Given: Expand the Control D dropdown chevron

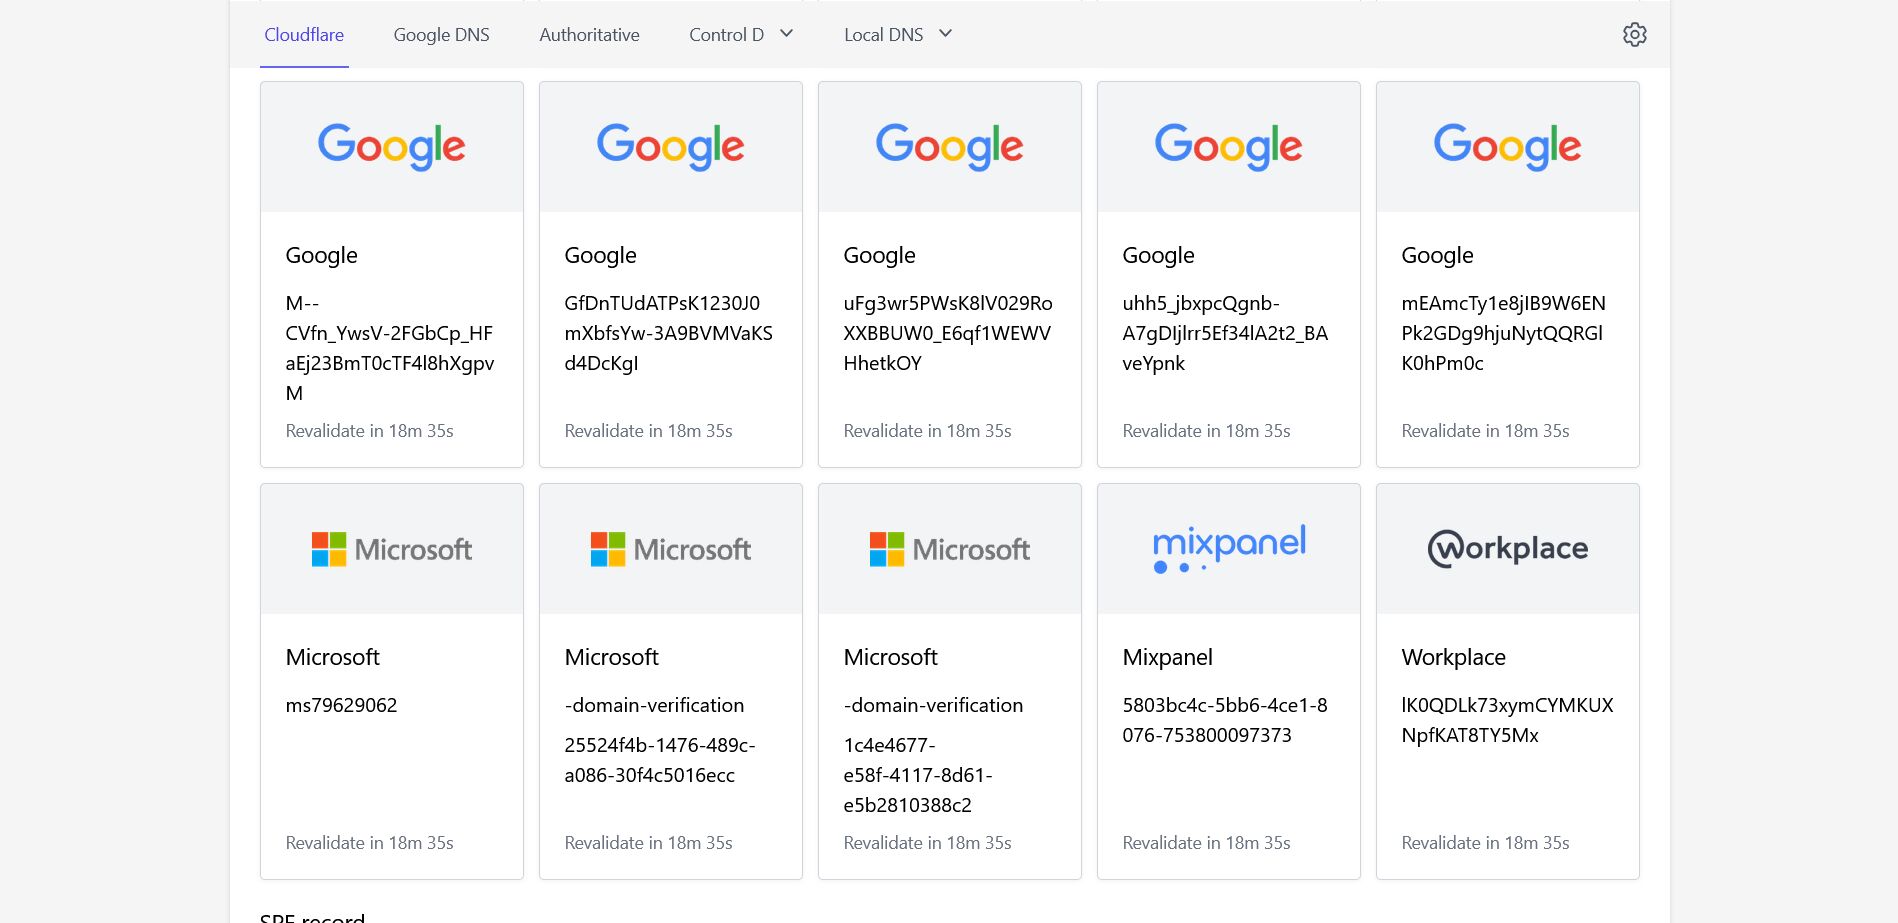Looking at the screenshot, I should [787, 34].
